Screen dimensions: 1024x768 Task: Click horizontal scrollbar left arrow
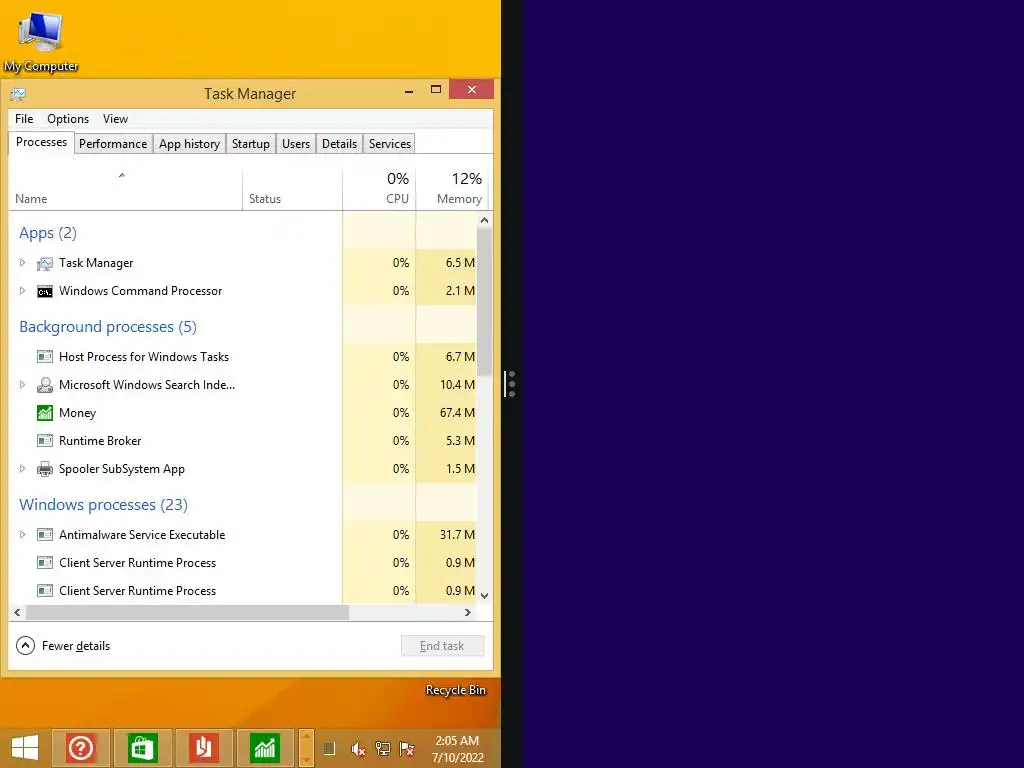point(18,613)
